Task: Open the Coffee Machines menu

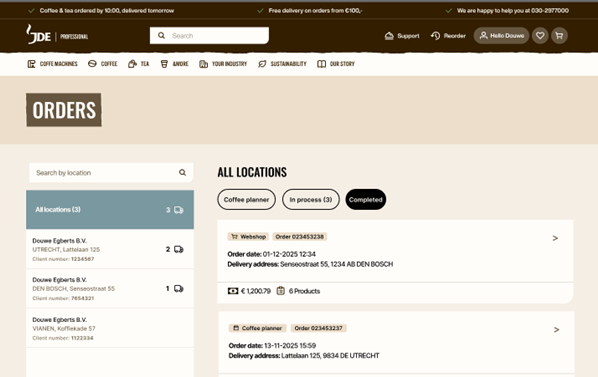Action: coord(53,64)
